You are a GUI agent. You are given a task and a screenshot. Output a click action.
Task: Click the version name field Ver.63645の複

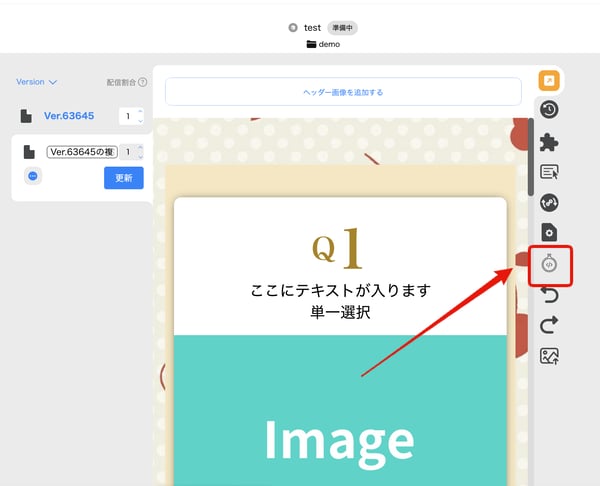pos(80,152)
